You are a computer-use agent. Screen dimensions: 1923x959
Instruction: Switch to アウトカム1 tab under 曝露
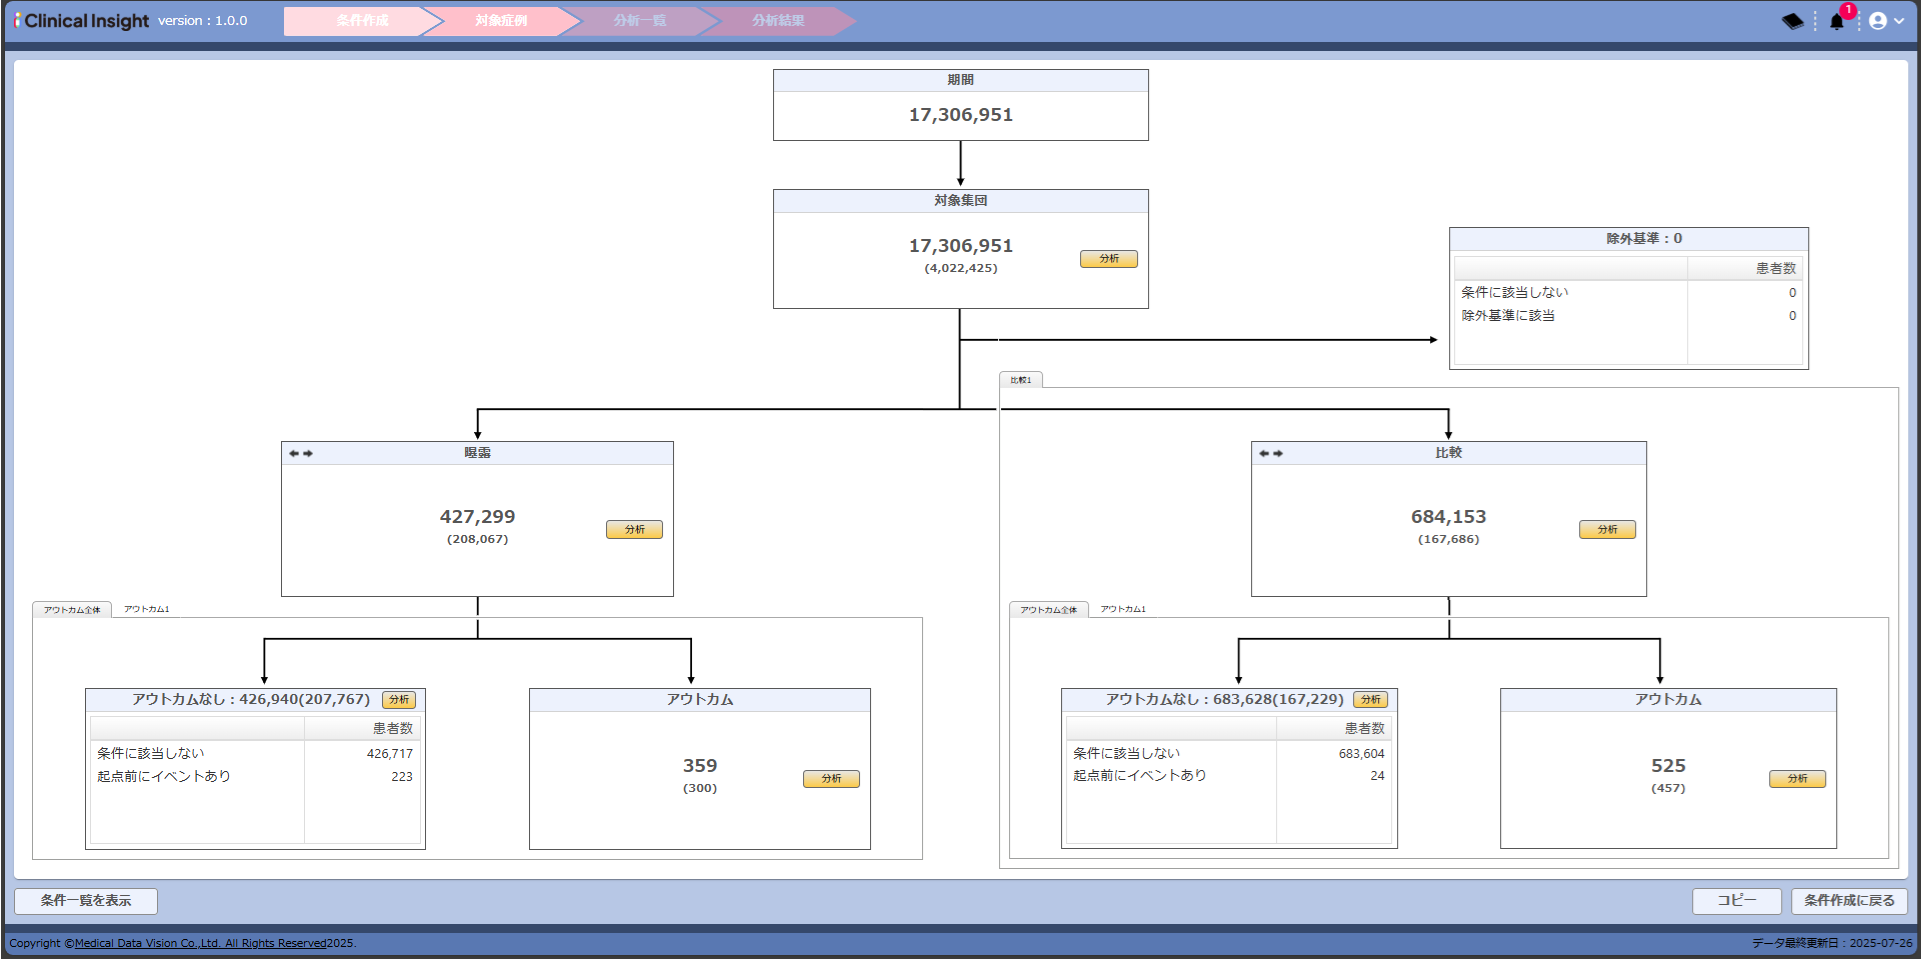pos(147,609)
